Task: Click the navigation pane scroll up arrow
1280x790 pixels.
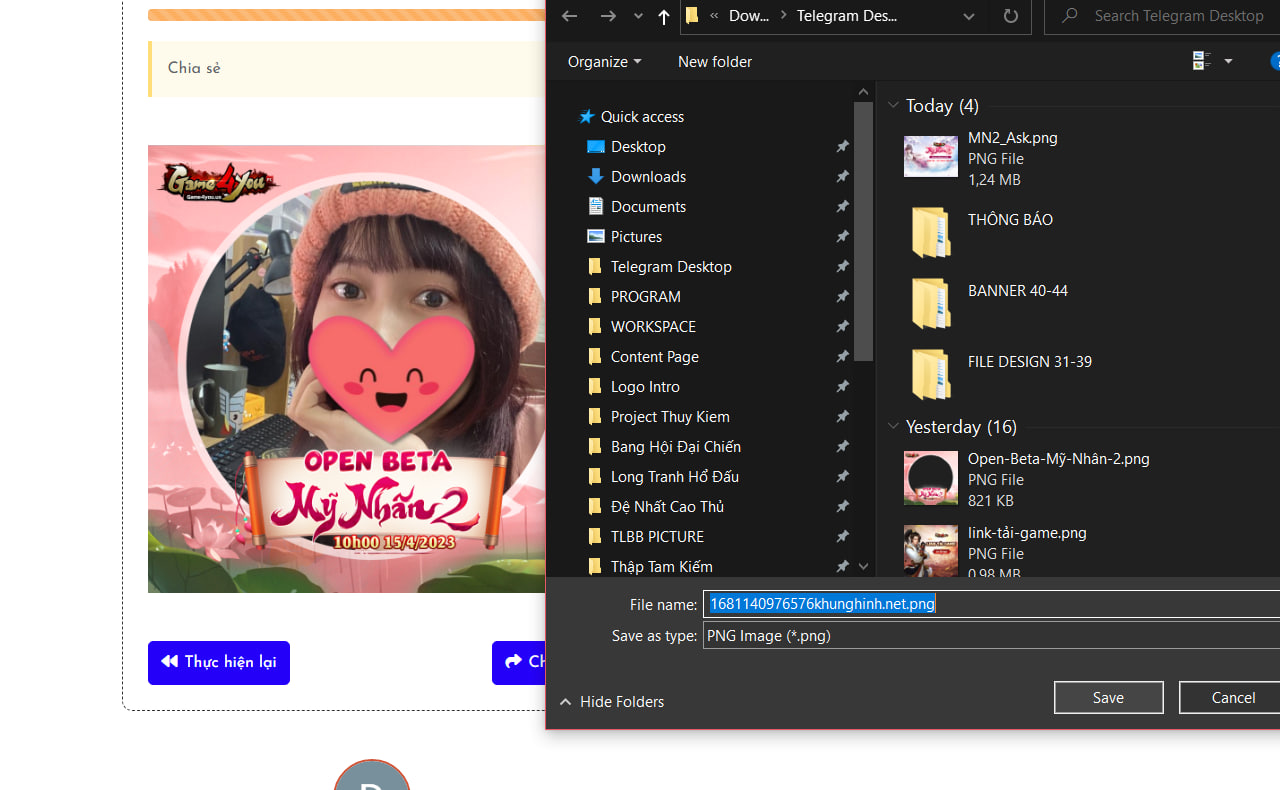Action: [863, 92]
